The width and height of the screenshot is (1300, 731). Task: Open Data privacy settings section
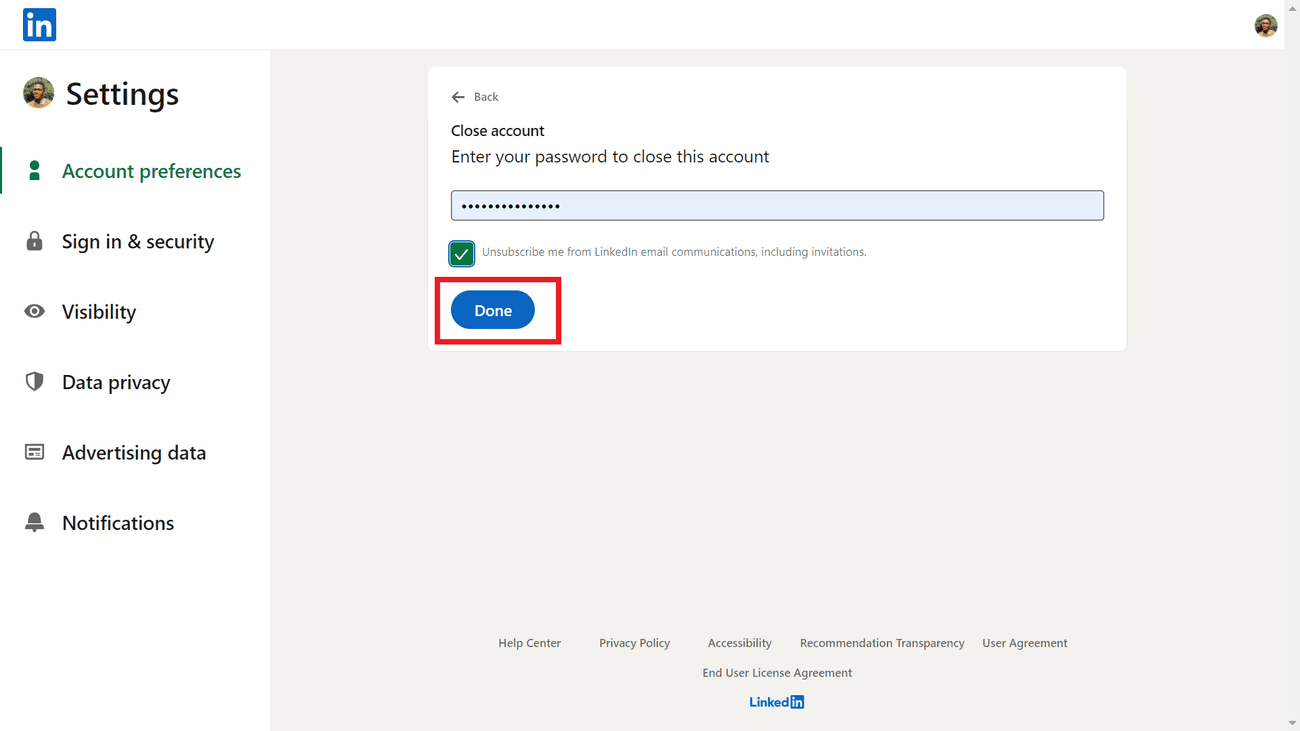116,382
